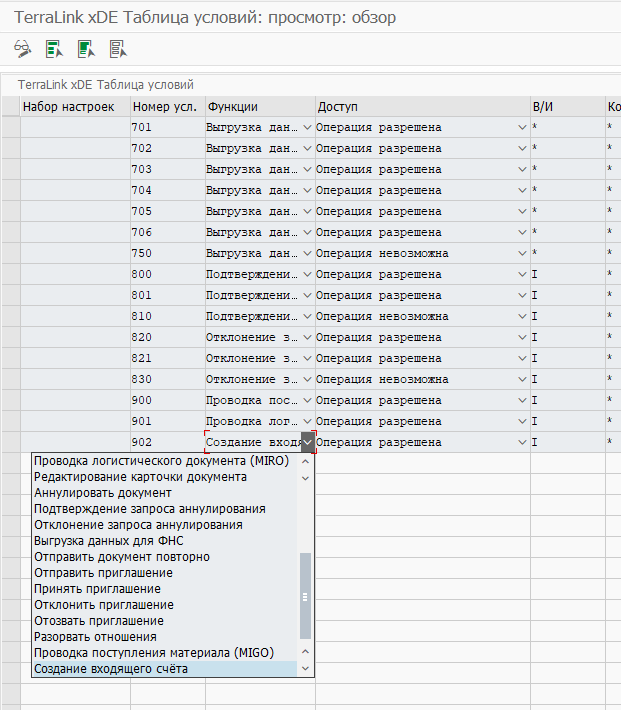Select the row marker for condition 830
Screen dimensions: 621x710
[10, 379]
